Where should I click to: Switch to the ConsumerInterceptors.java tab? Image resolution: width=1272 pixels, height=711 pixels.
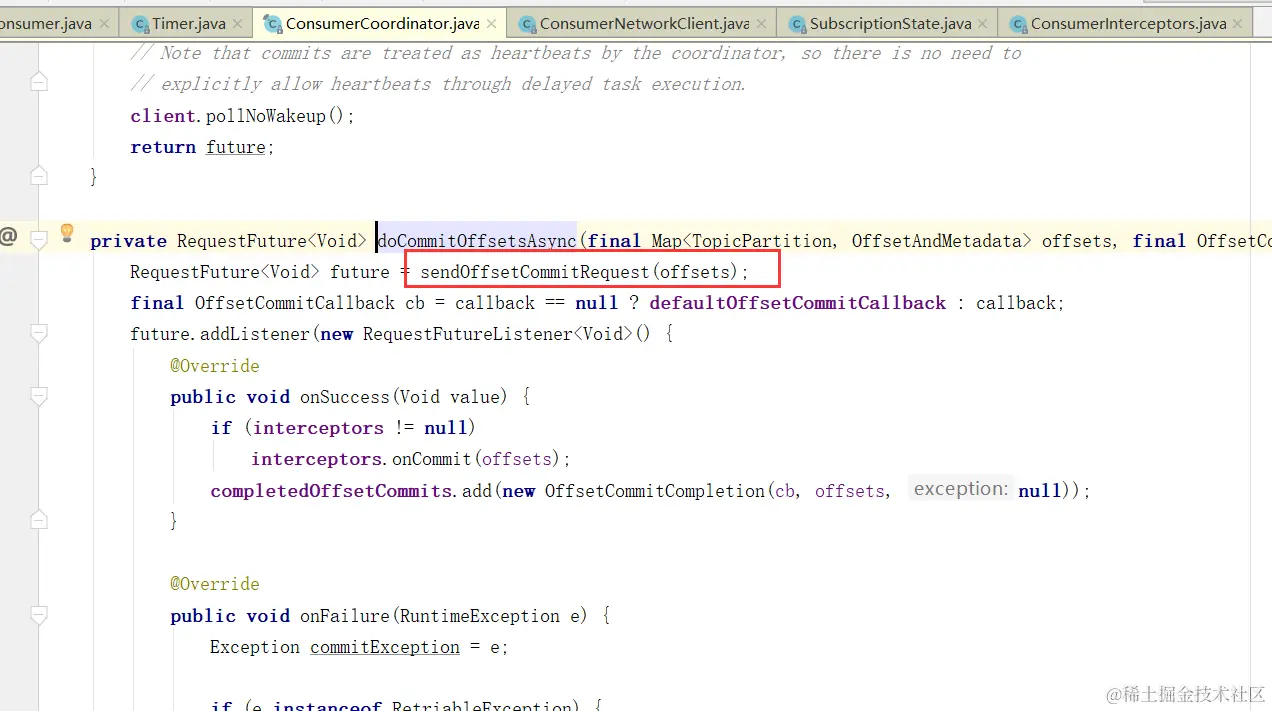click(1126, 23)
